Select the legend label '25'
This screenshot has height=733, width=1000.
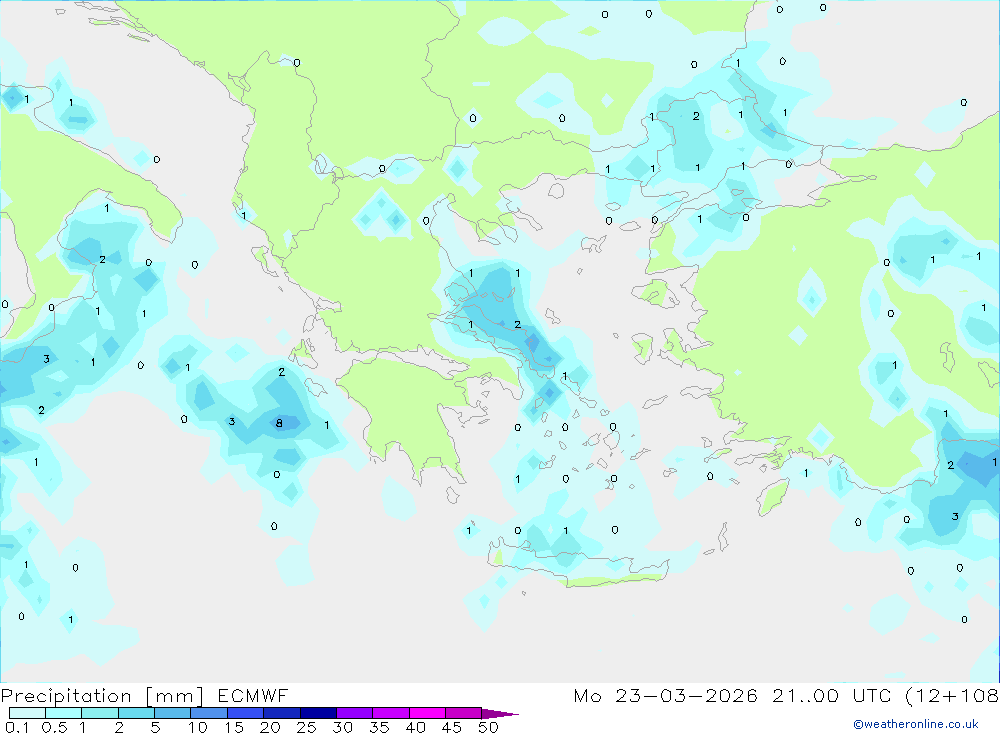(307, 727)
